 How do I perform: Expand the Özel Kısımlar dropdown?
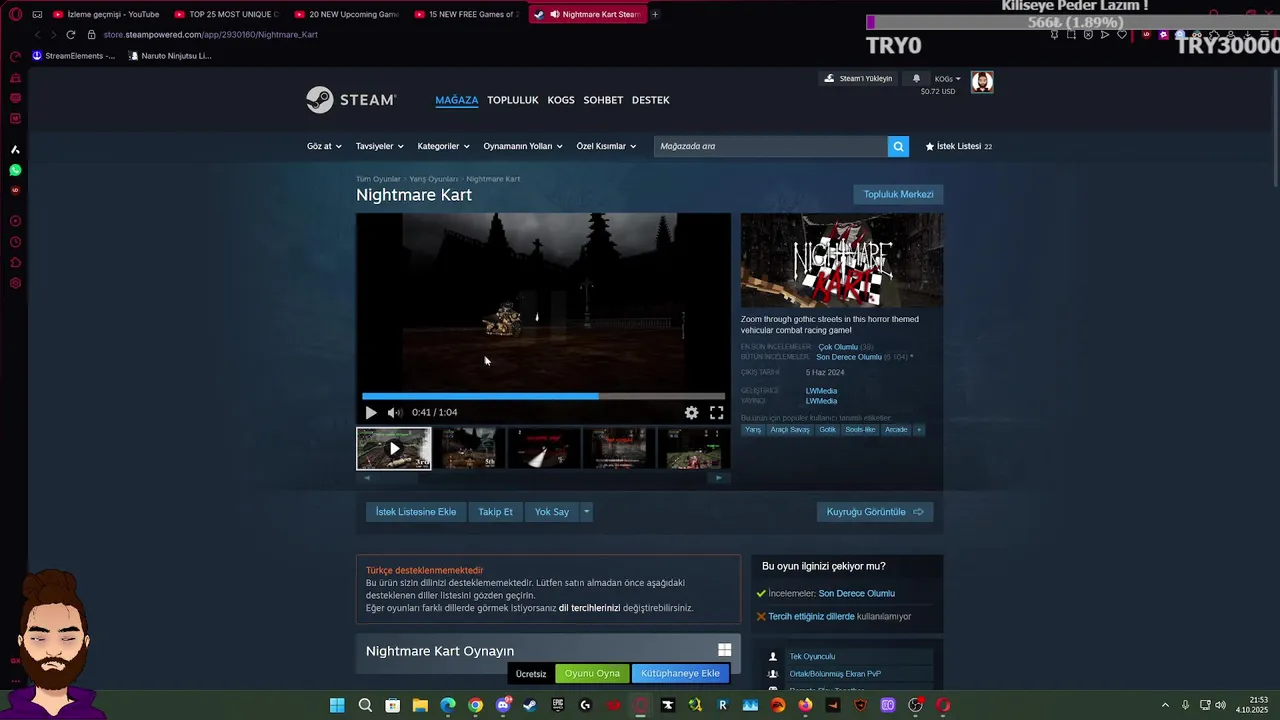click(x=606, y=146)
